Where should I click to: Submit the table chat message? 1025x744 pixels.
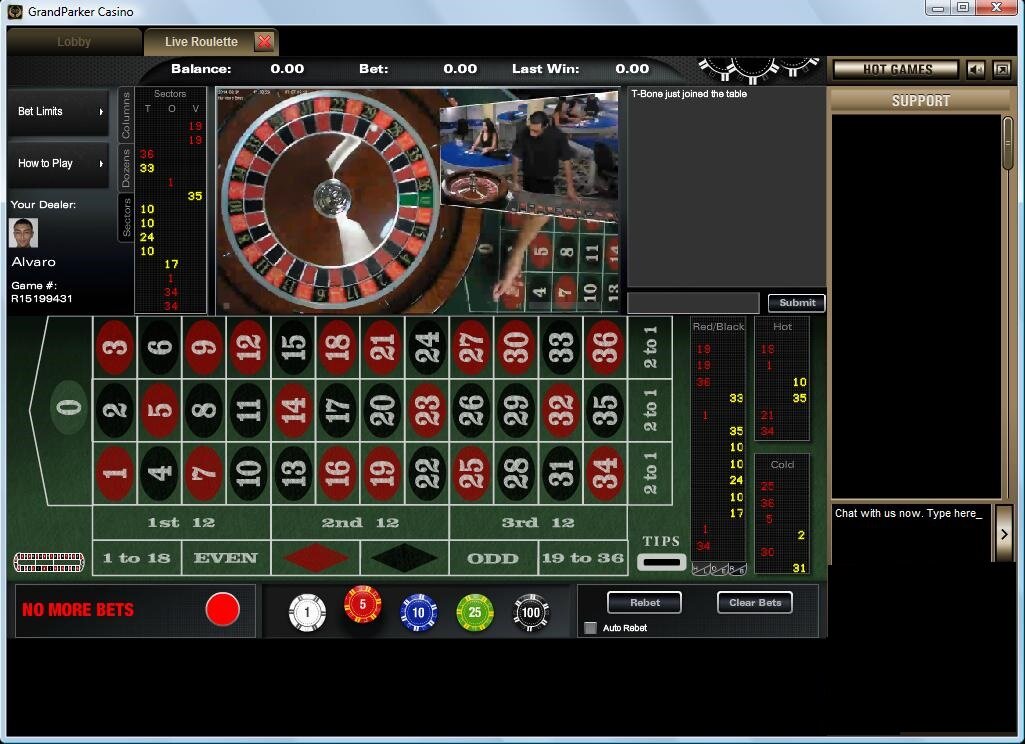[797, 303]
